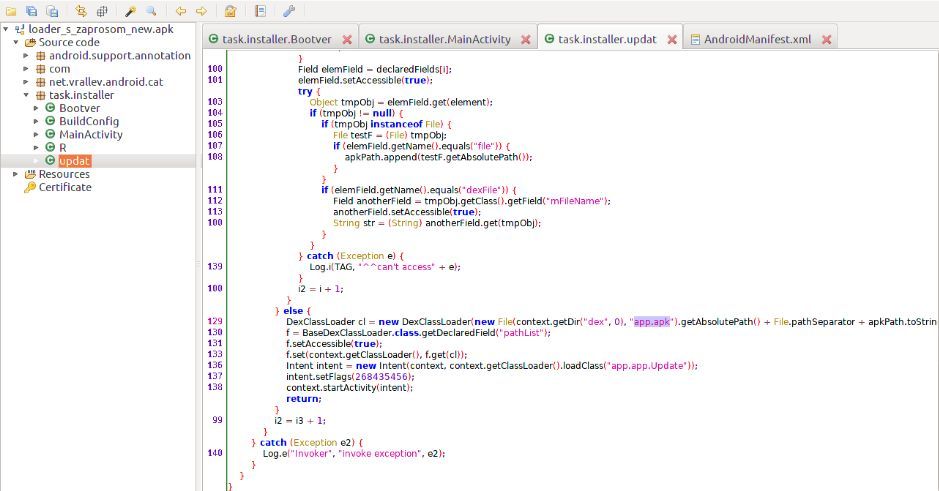Click the Save all icon
The width and height of the screenshot is (939, 491).
[32, 11]
